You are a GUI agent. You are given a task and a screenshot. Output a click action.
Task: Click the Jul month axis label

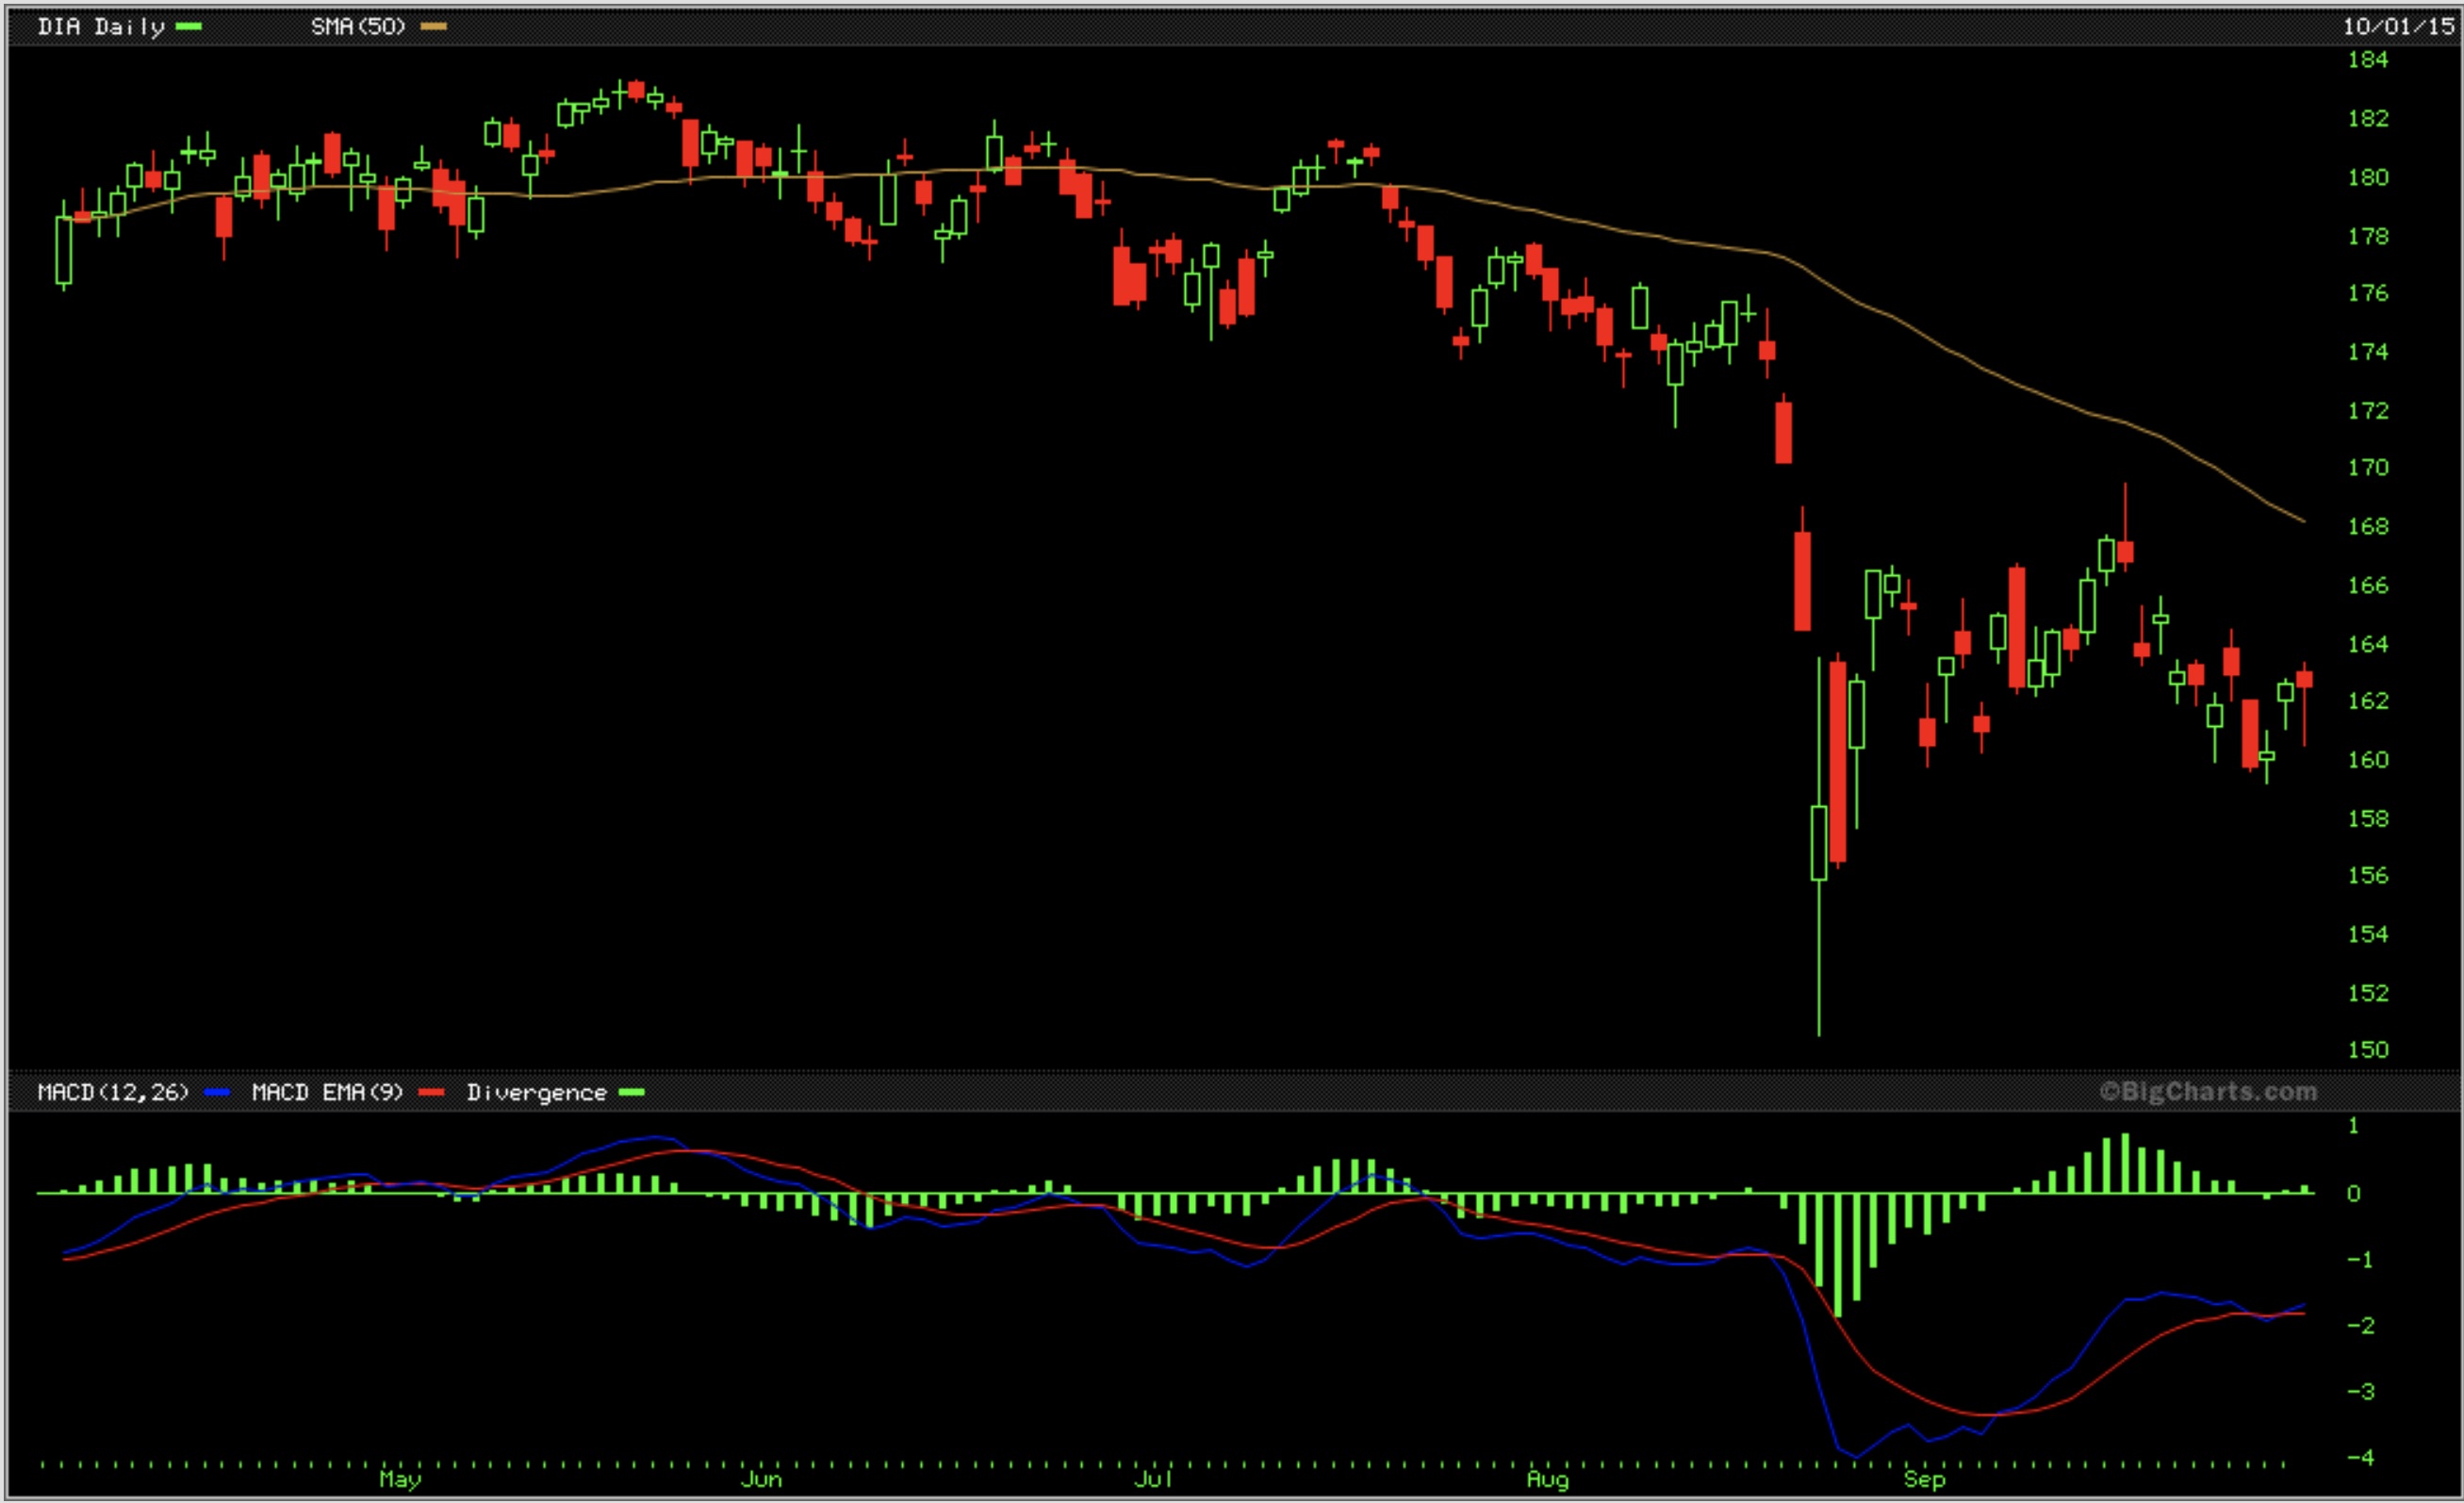1152,1478
